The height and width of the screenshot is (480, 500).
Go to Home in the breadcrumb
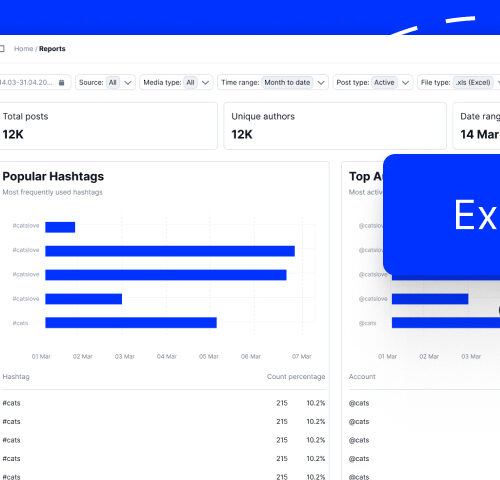point(24,49)
